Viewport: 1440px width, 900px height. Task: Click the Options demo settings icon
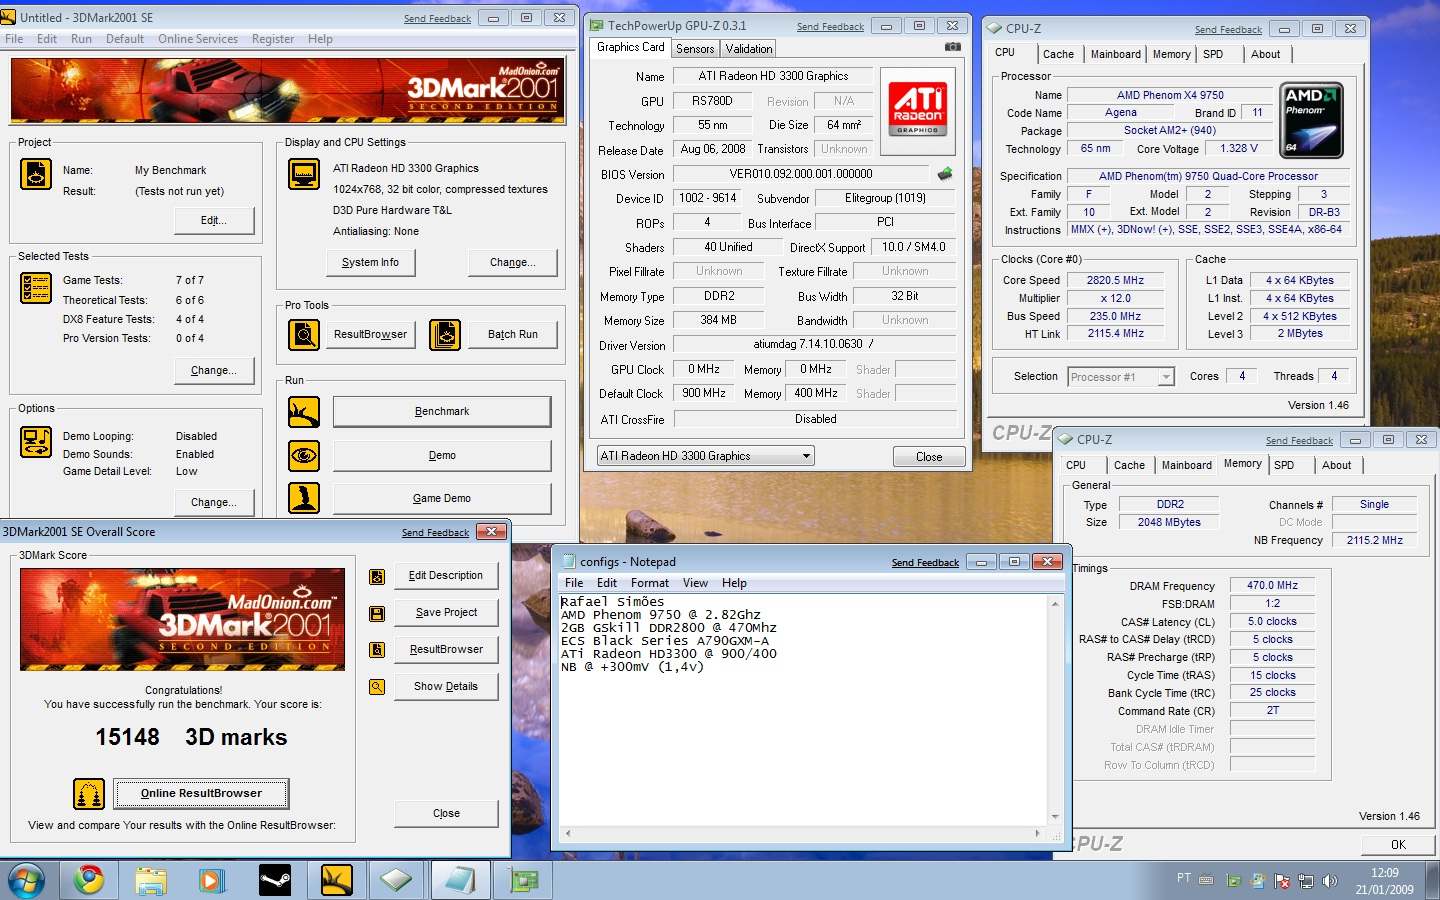pos(36,442)
